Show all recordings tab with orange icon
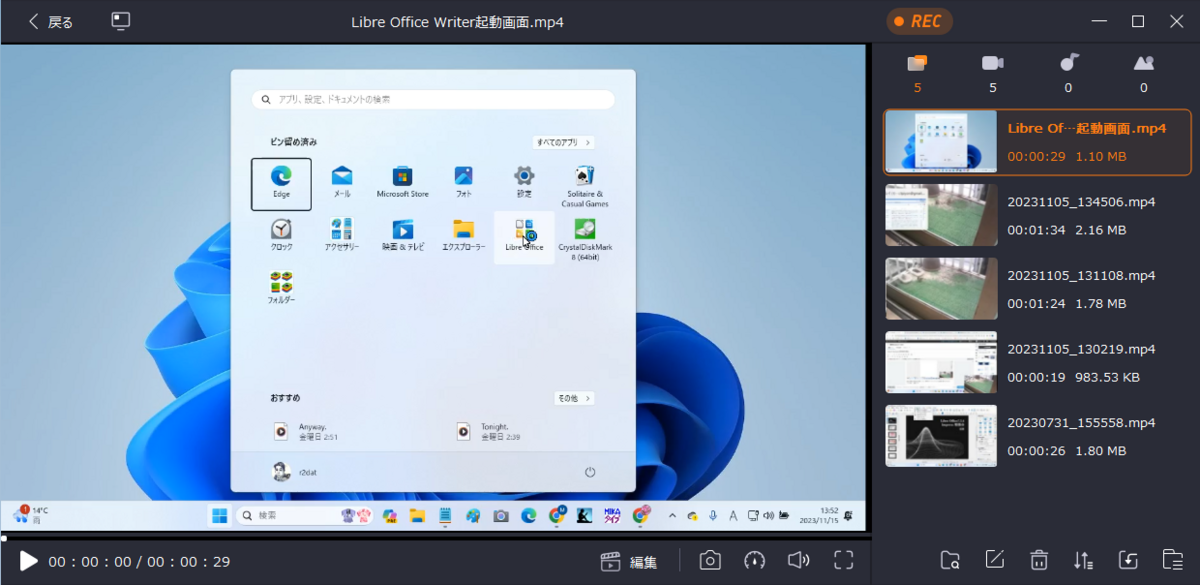Viewport: 1200px width, 585px height. (917, 64)
